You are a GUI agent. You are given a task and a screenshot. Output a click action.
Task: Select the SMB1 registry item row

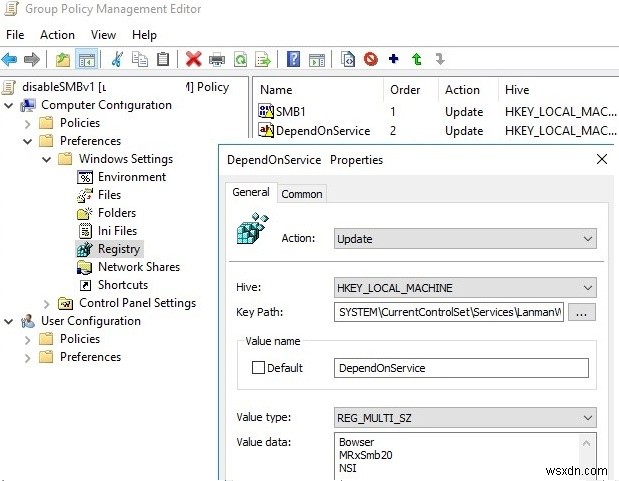(437, 112)
